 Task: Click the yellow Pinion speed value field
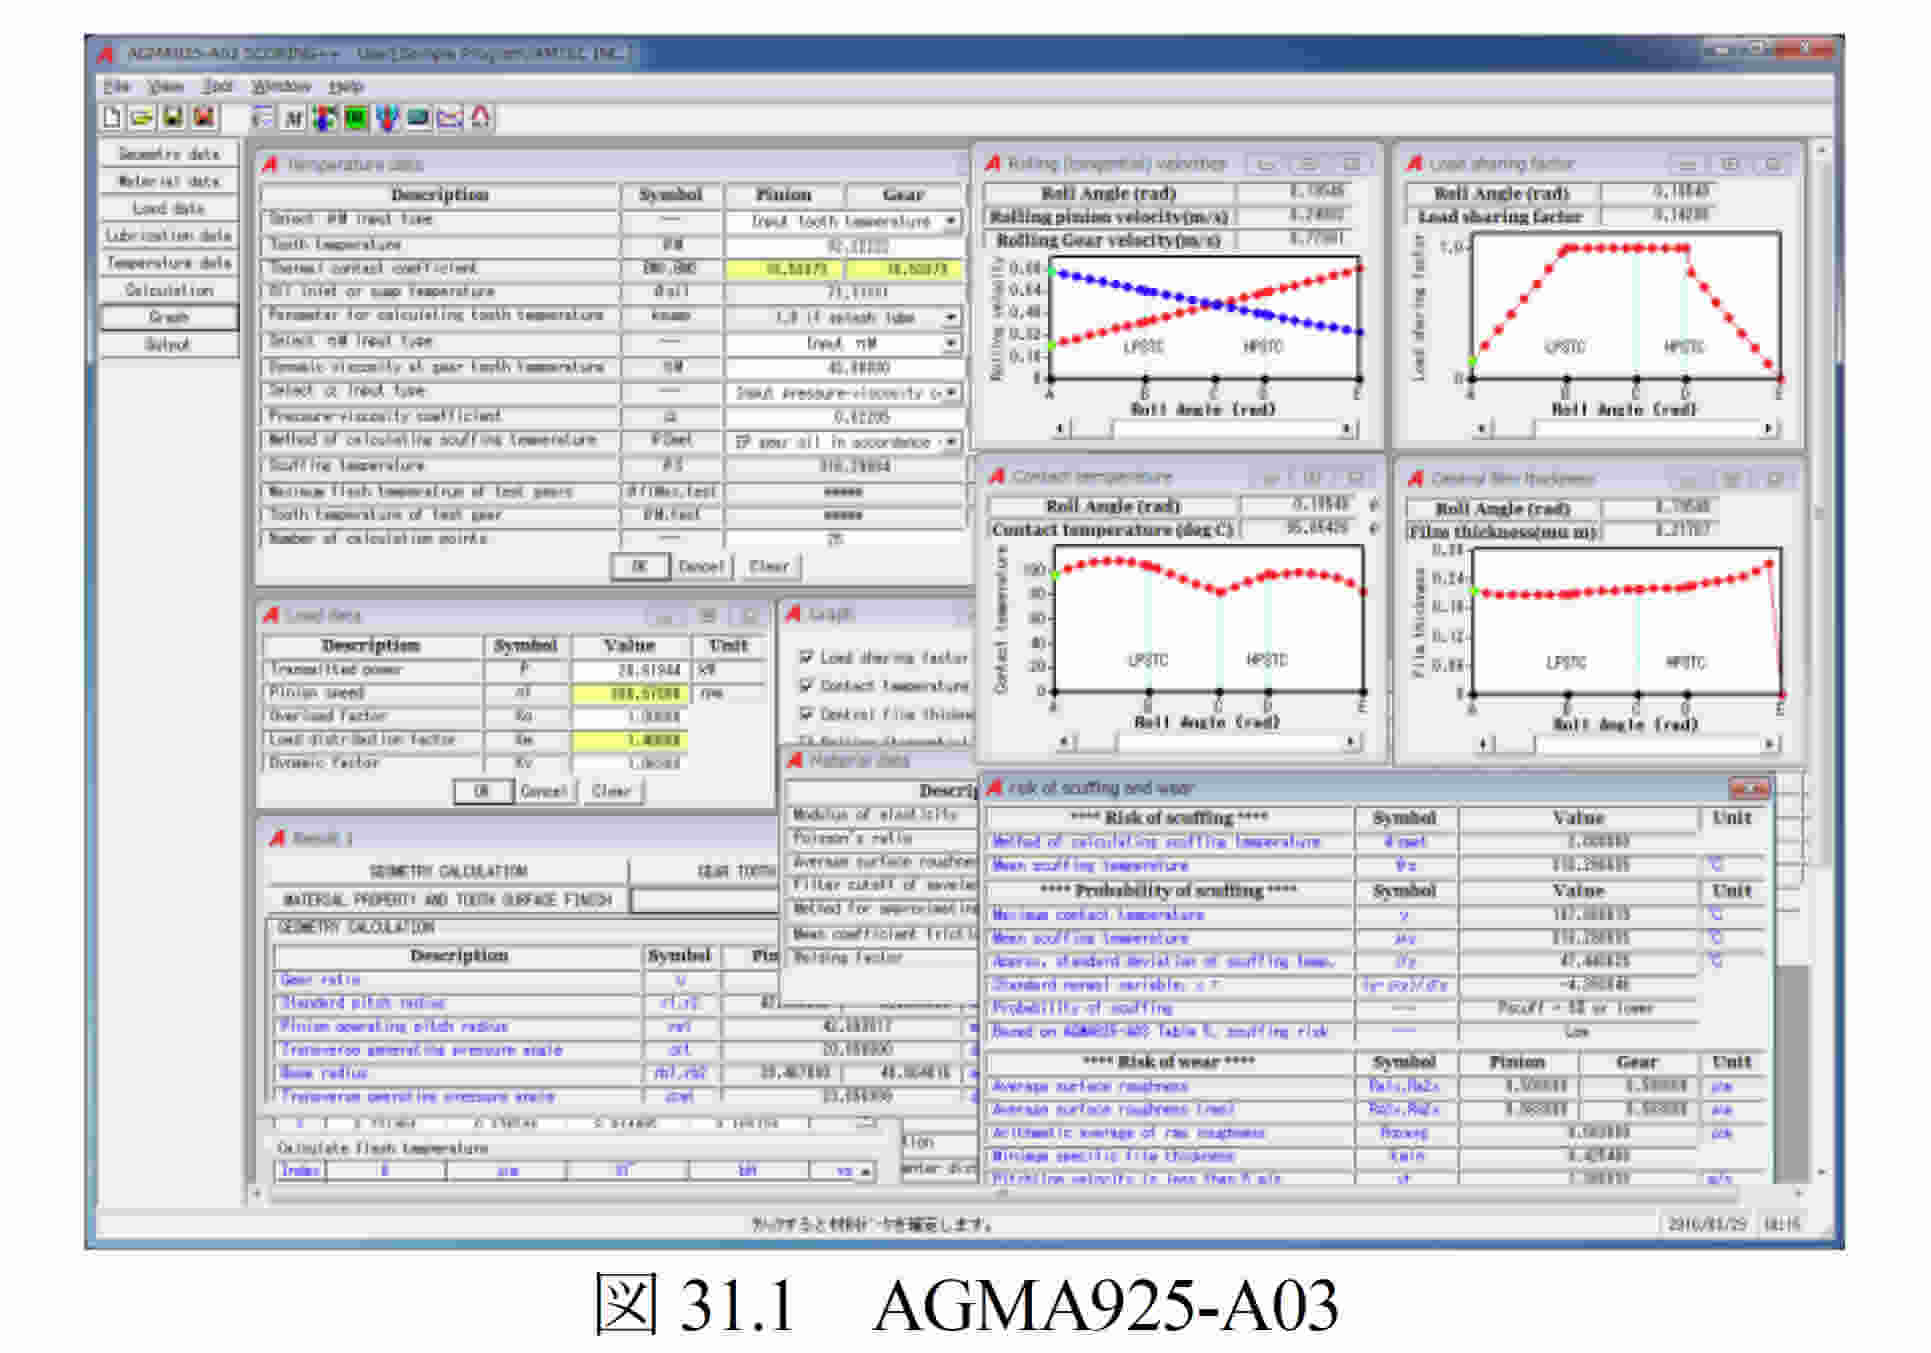click(x=629, y=693)
